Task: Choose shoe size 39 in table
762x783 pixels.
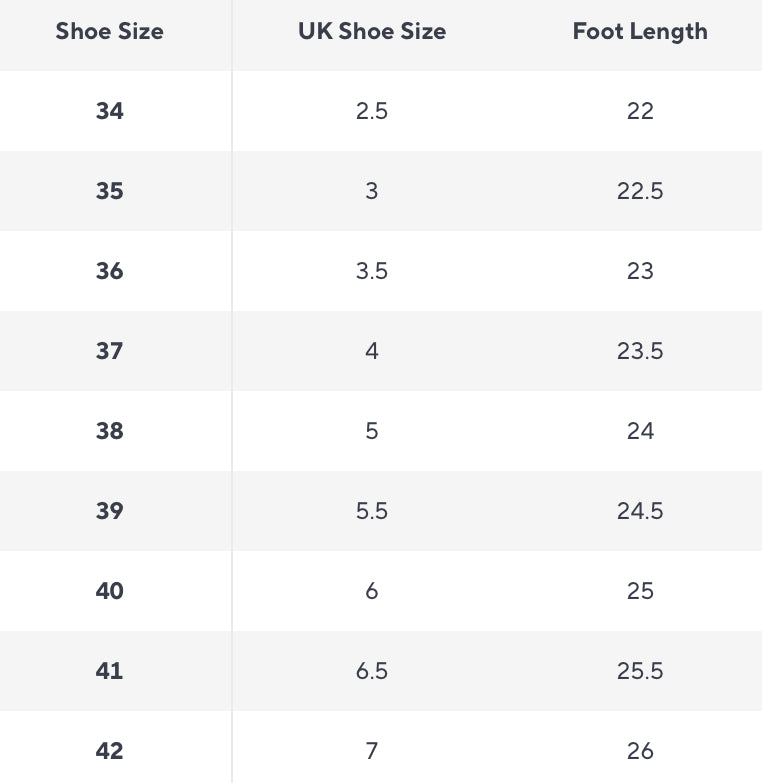Action: point(109,510)
